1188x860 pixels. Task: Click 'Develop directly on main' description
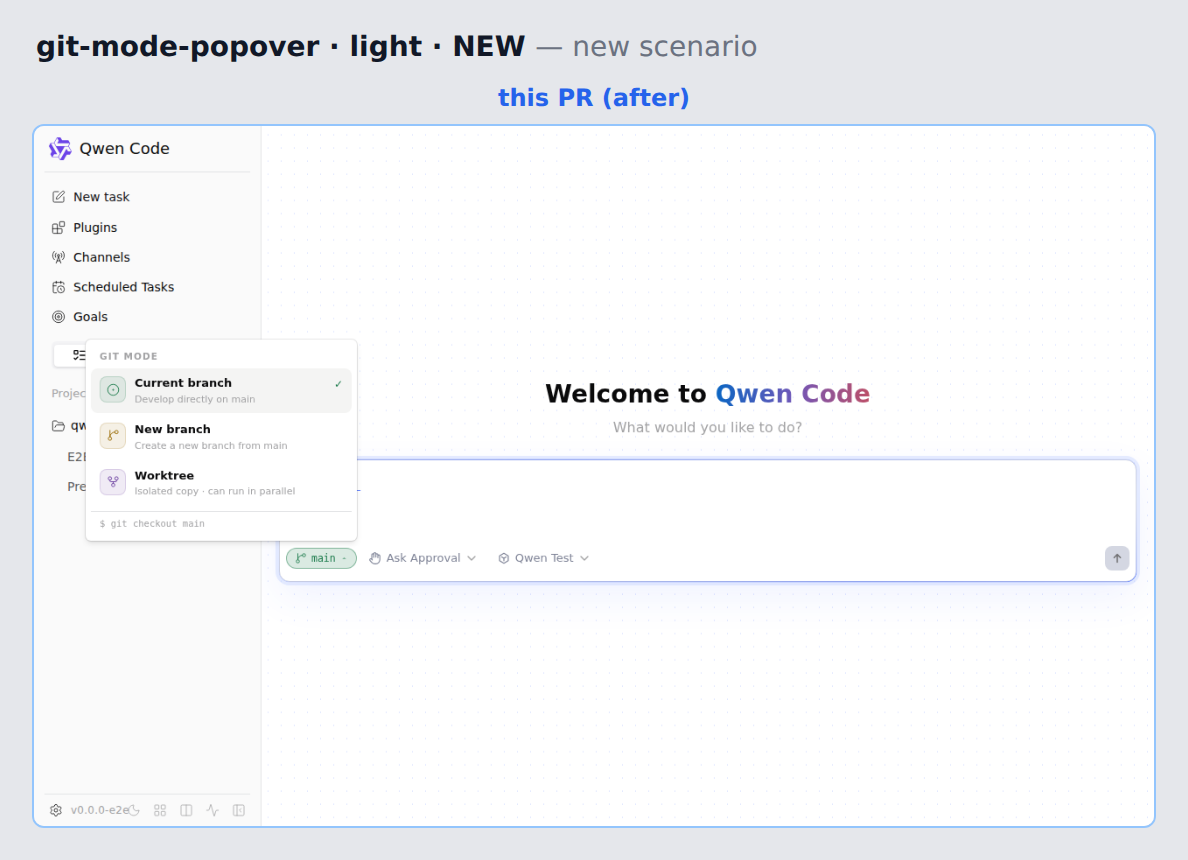tap(195, 399)
